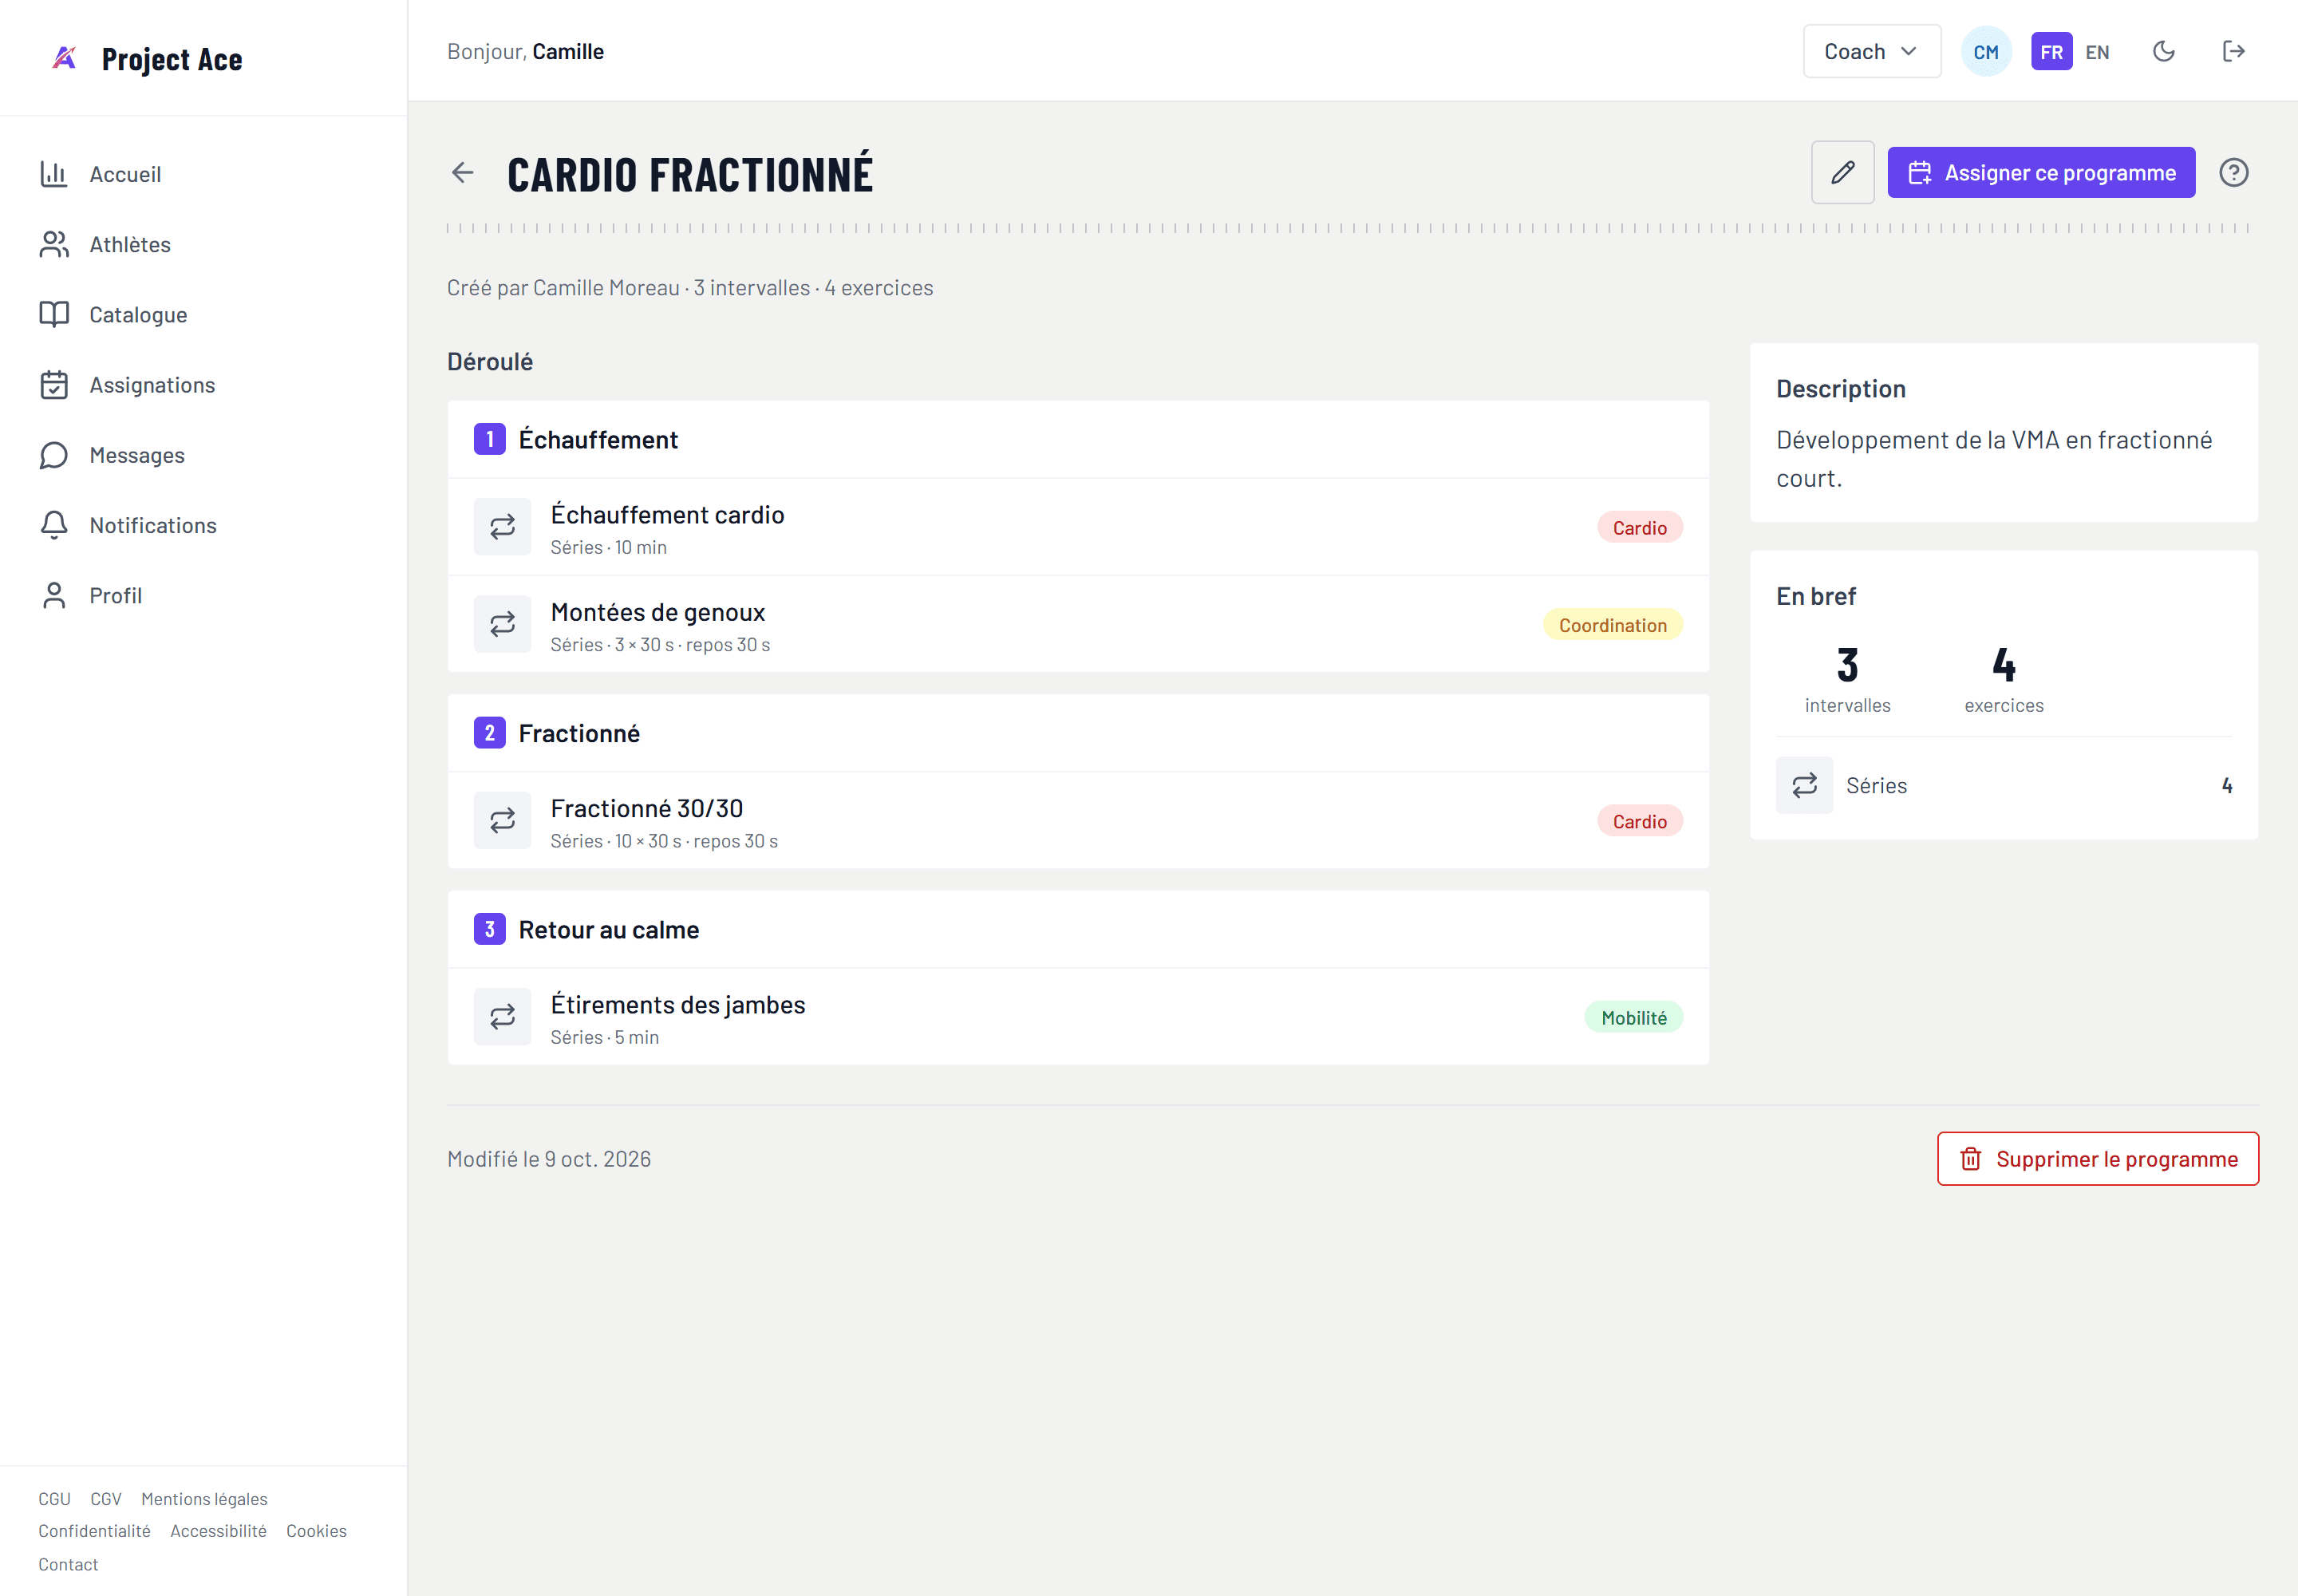Screen dimensions: 2298x1596
Task: Select the FR language option
Action: click(x=2051, y=52)
